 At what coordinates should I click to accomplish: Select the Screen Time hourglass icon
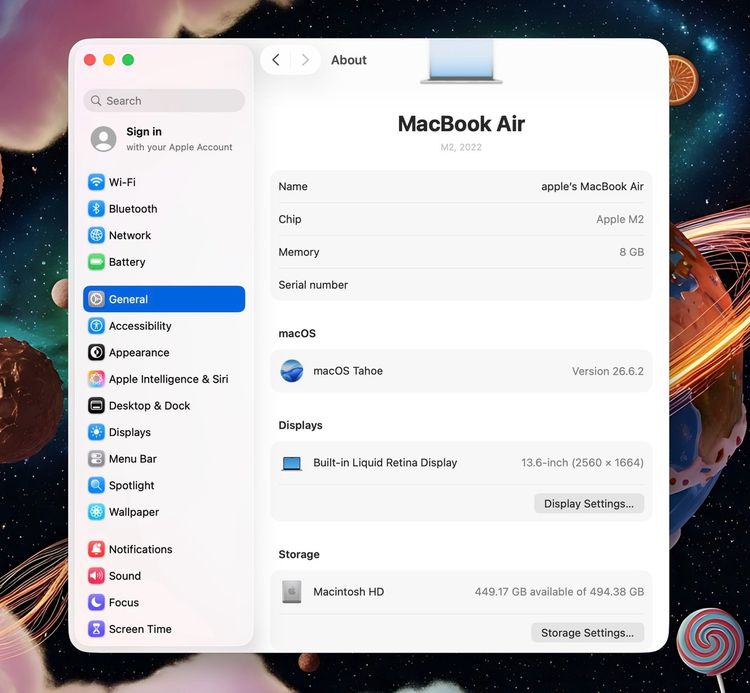tap(96, 629)
